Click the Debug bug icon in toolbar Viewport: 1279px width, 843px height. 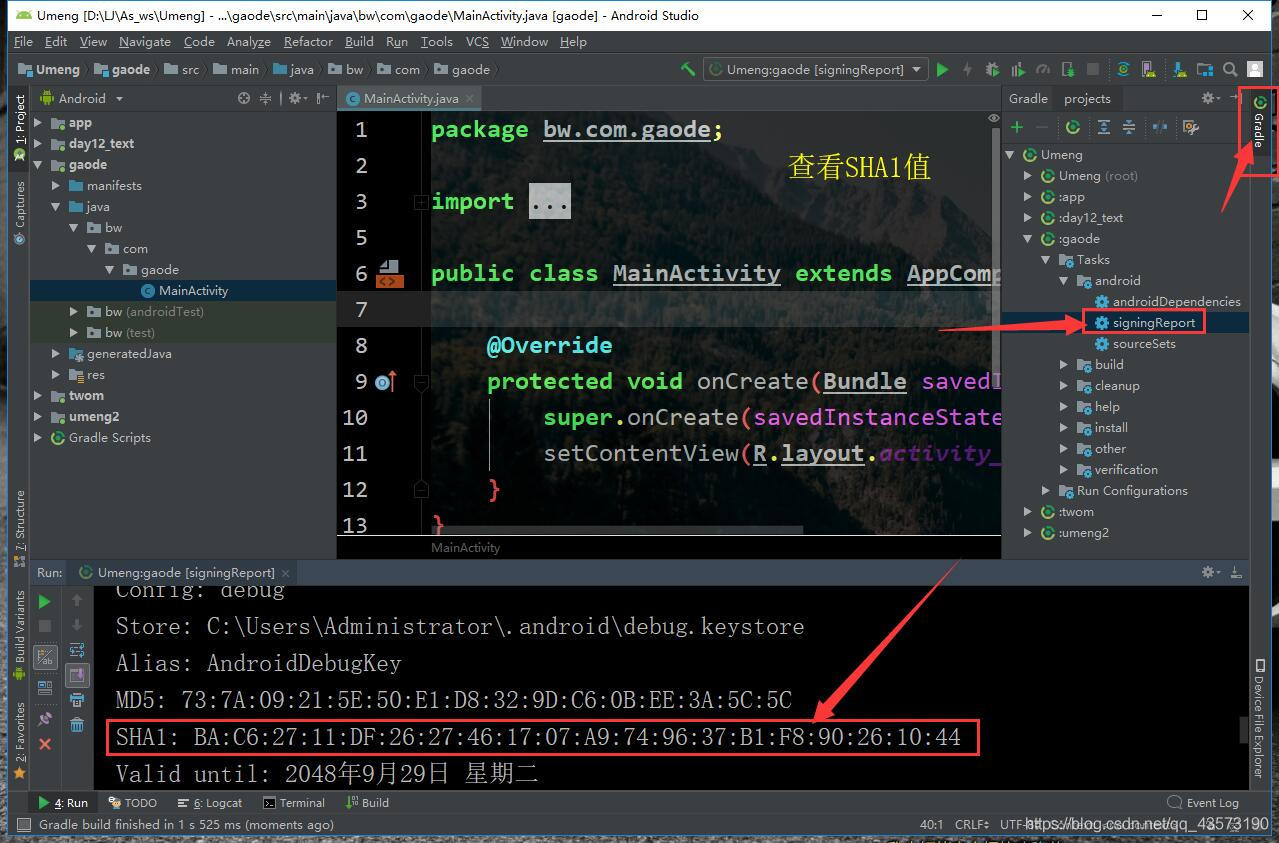(992, 69)
